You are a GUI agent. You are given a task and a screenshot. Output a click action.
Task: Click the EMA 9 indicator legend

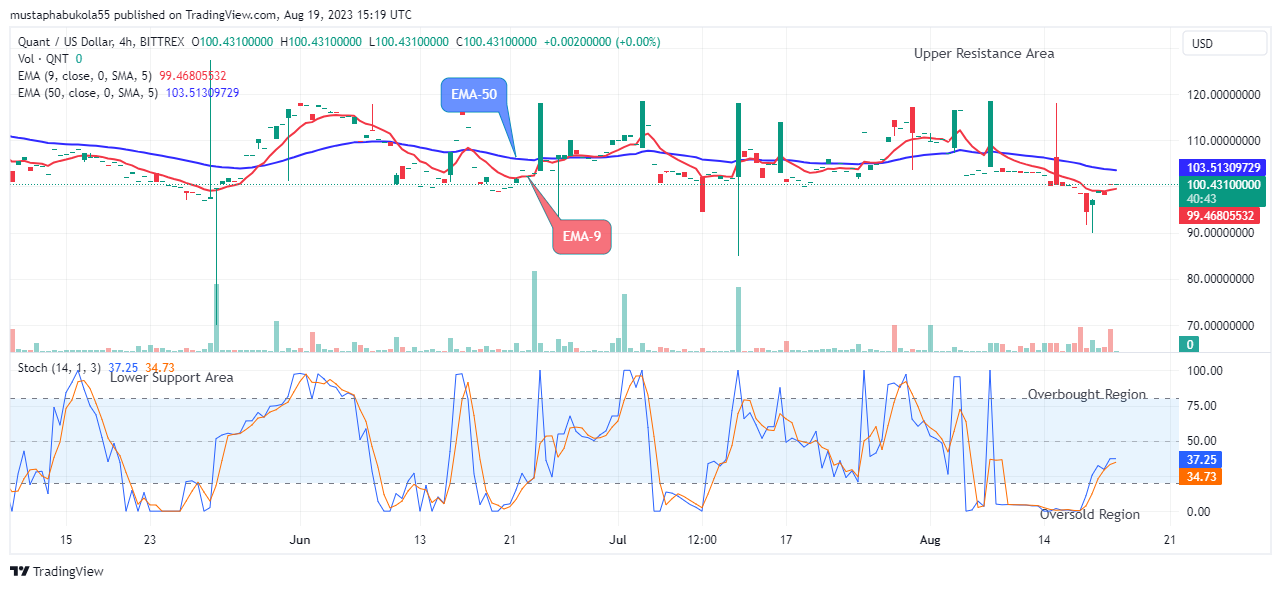[x=123, y=75]
